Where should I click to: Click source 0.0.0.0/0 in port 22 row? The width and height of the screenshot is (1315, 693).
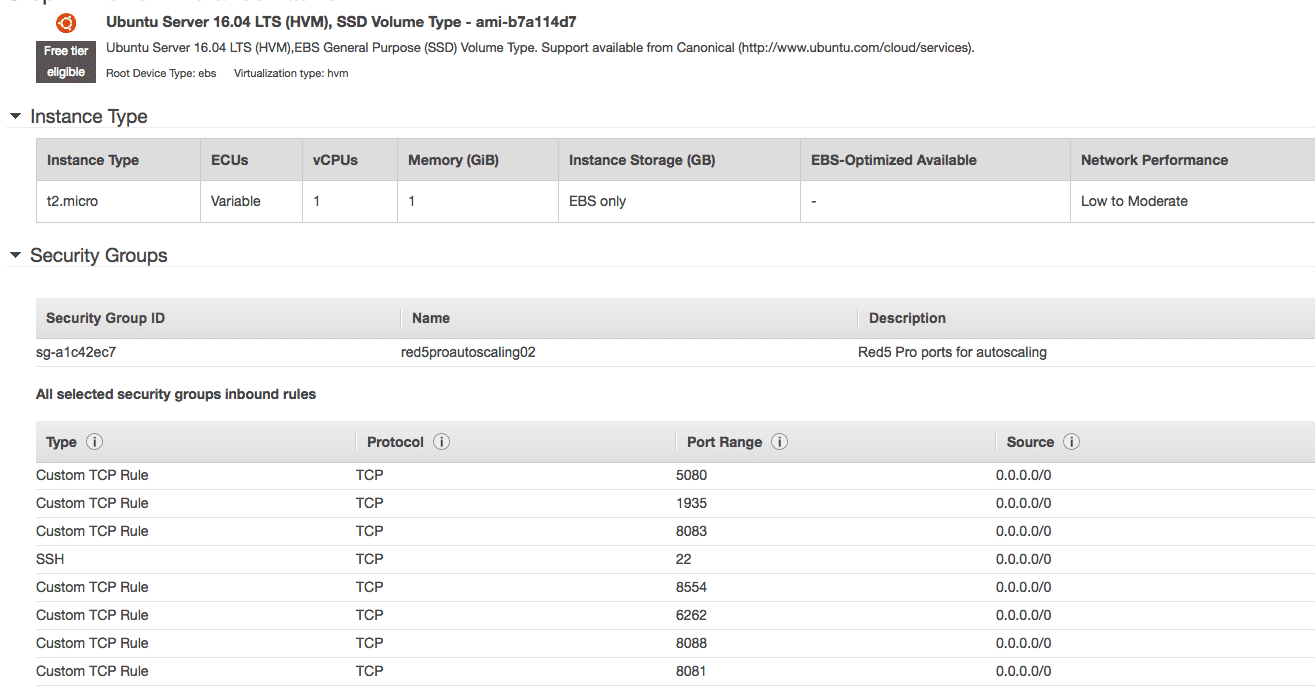tap(1023, 559)
